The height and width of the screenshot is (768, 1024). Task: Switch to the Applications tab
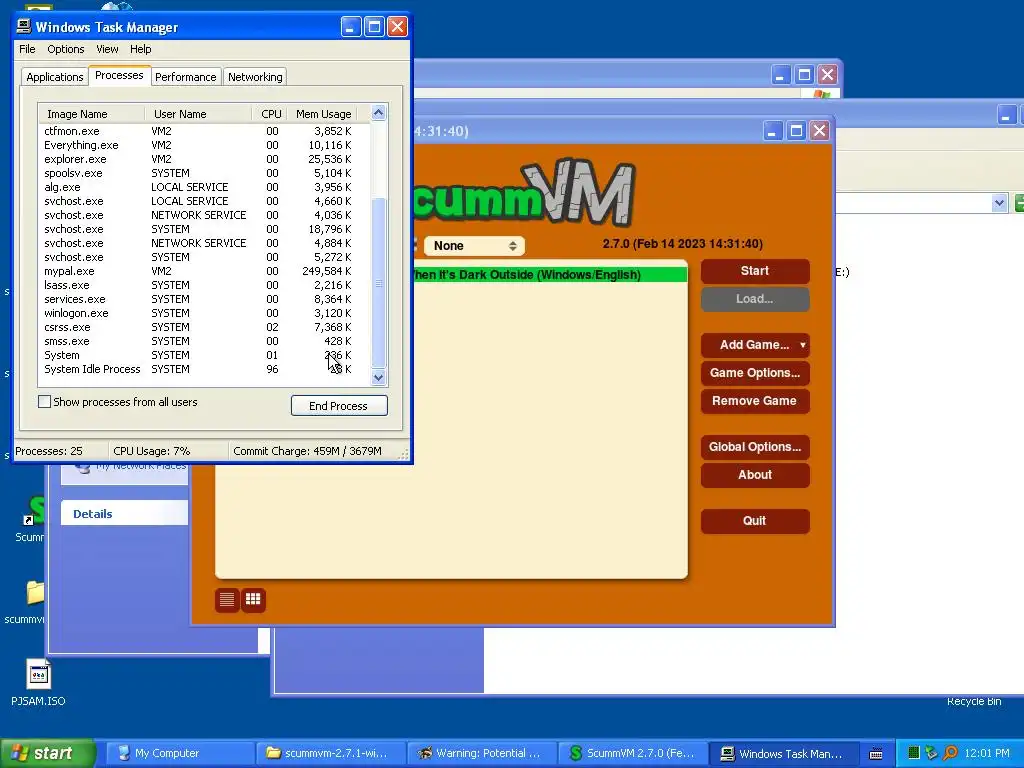[55, 77]
